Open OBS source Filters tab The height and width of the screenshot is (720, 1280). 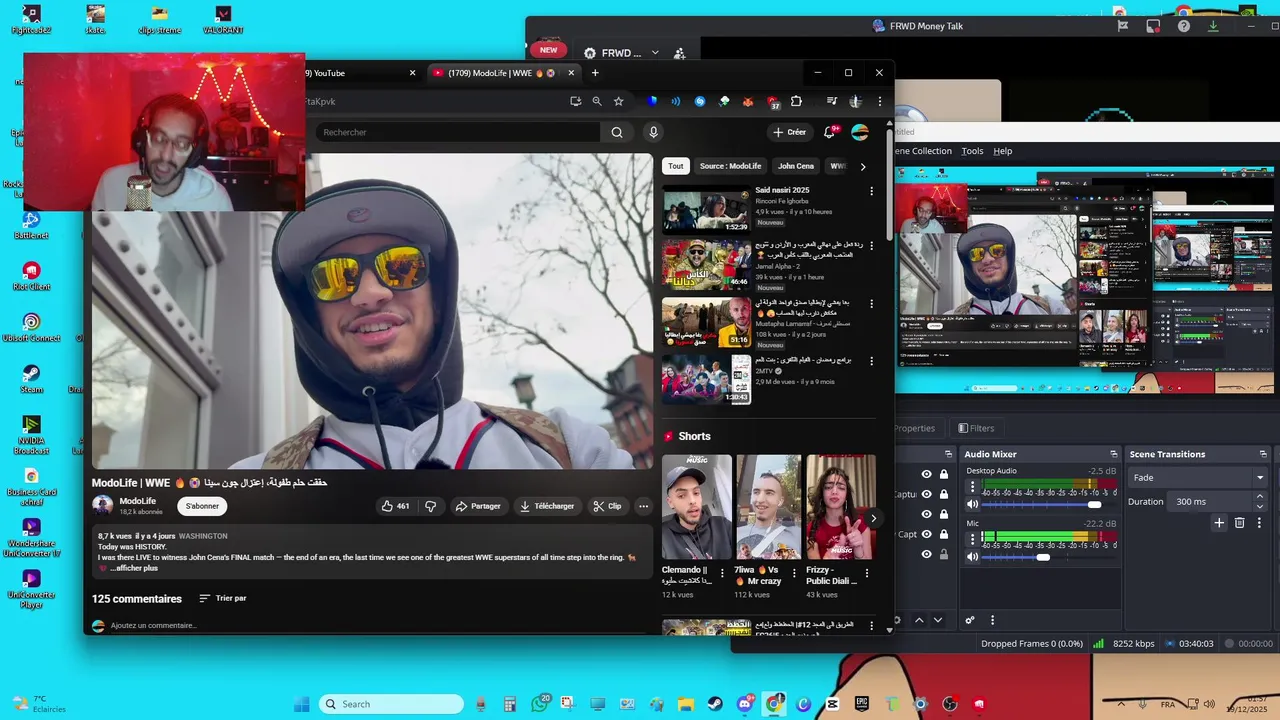click(976, 428)
